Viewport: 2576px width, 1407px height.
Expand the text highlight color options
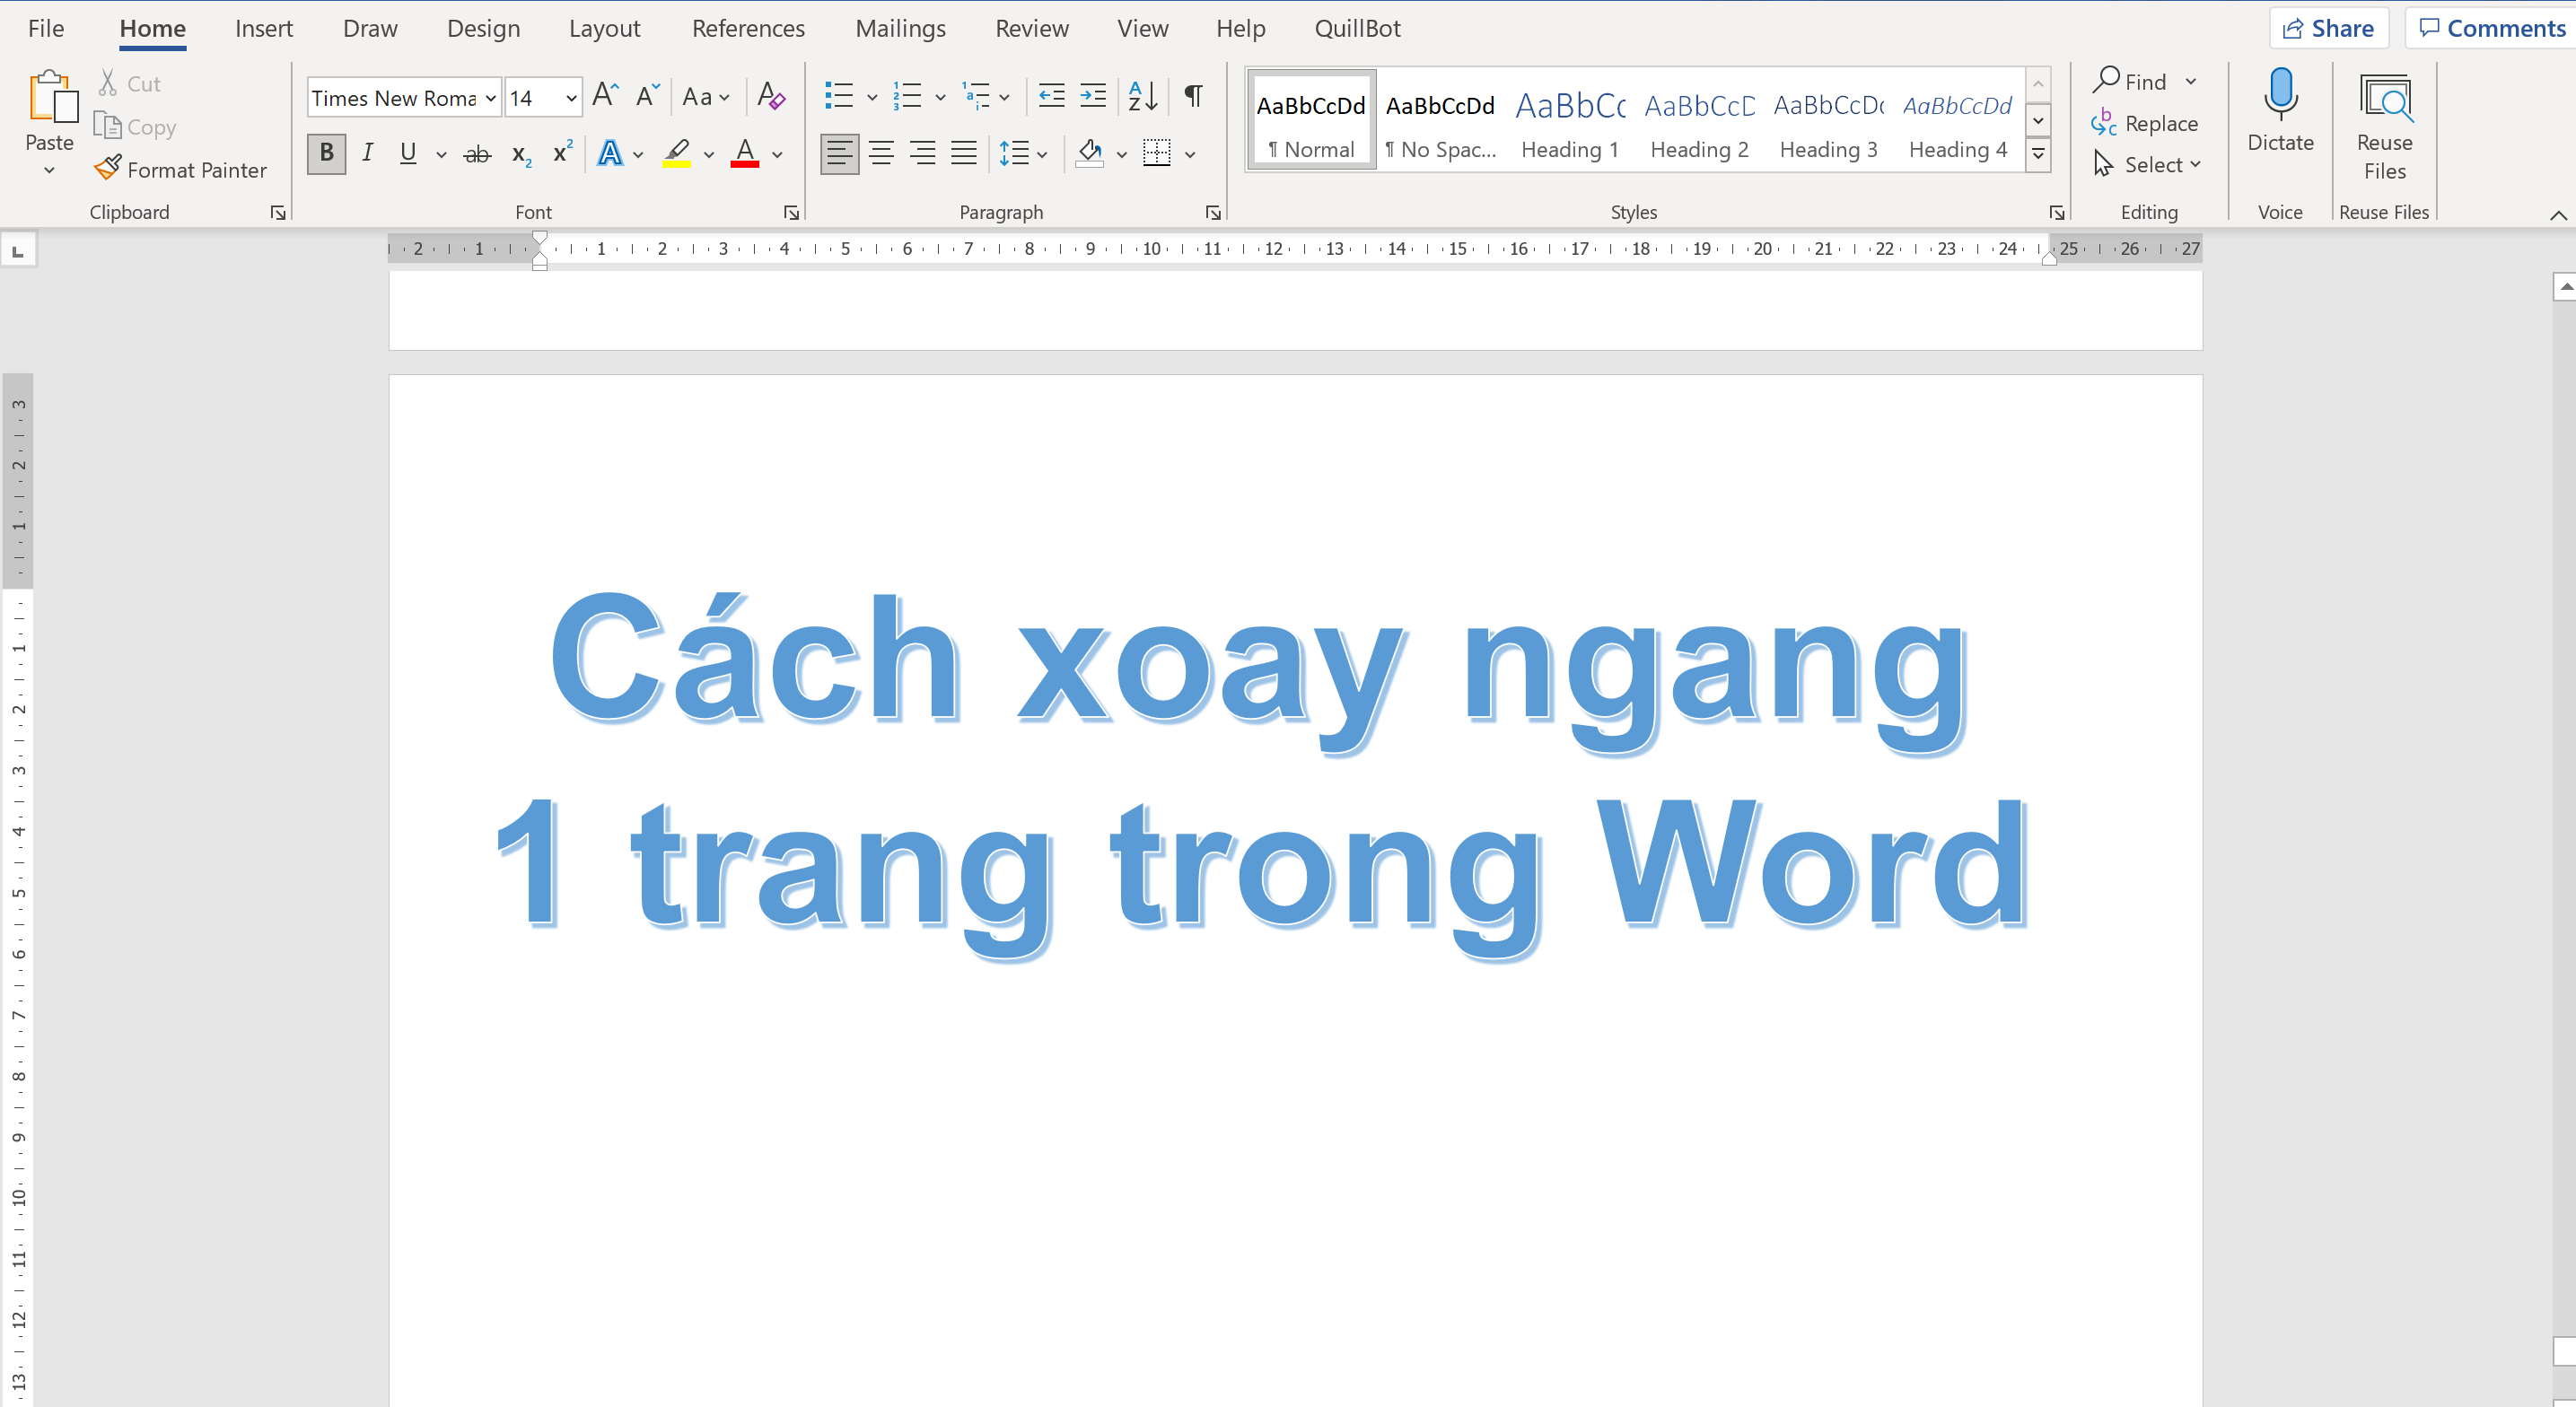[x=709, y=155]
